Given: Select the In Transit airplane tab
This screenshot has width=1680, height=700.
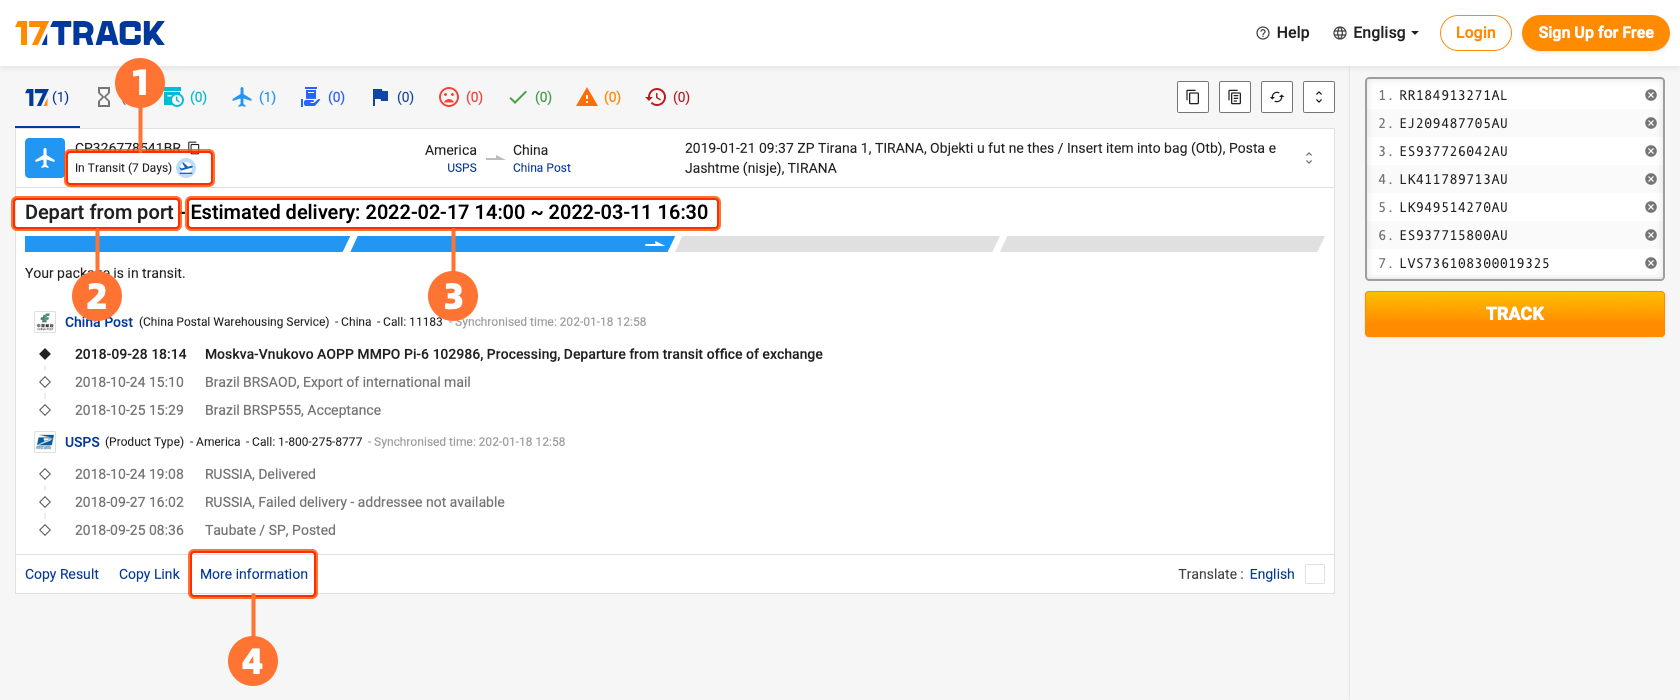Looking at the screenshot, I should tap(253, 97).
